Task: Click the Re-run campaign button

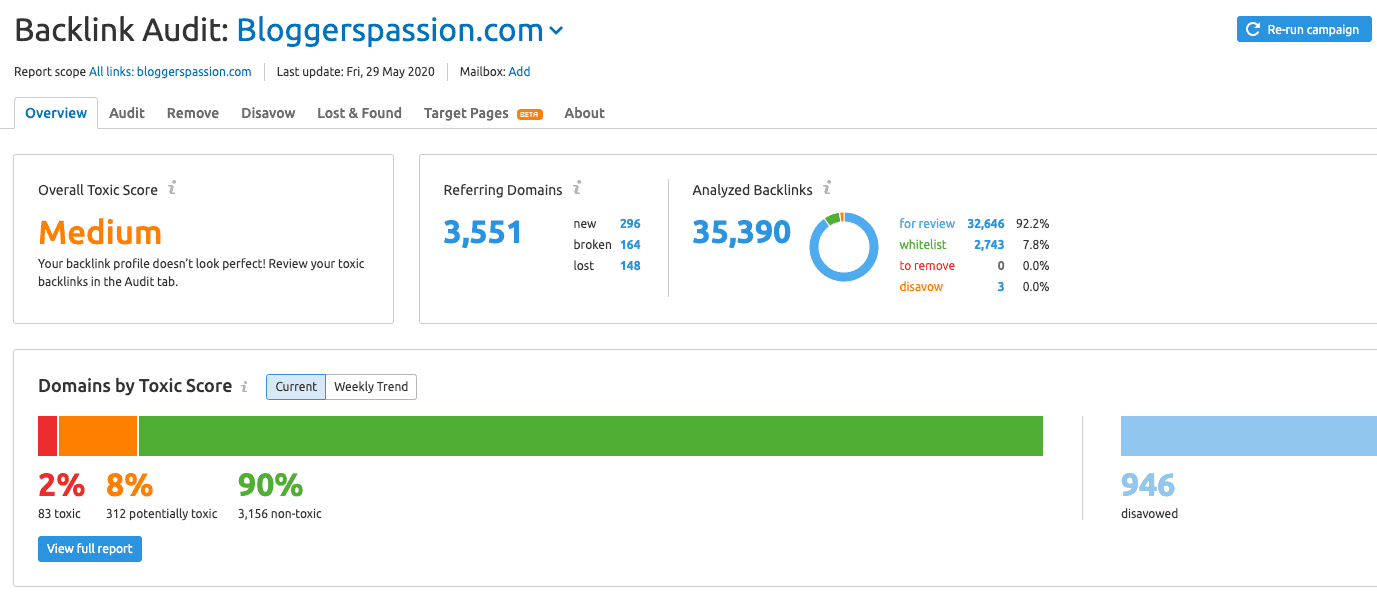Action: click(x=1304, y=29)
